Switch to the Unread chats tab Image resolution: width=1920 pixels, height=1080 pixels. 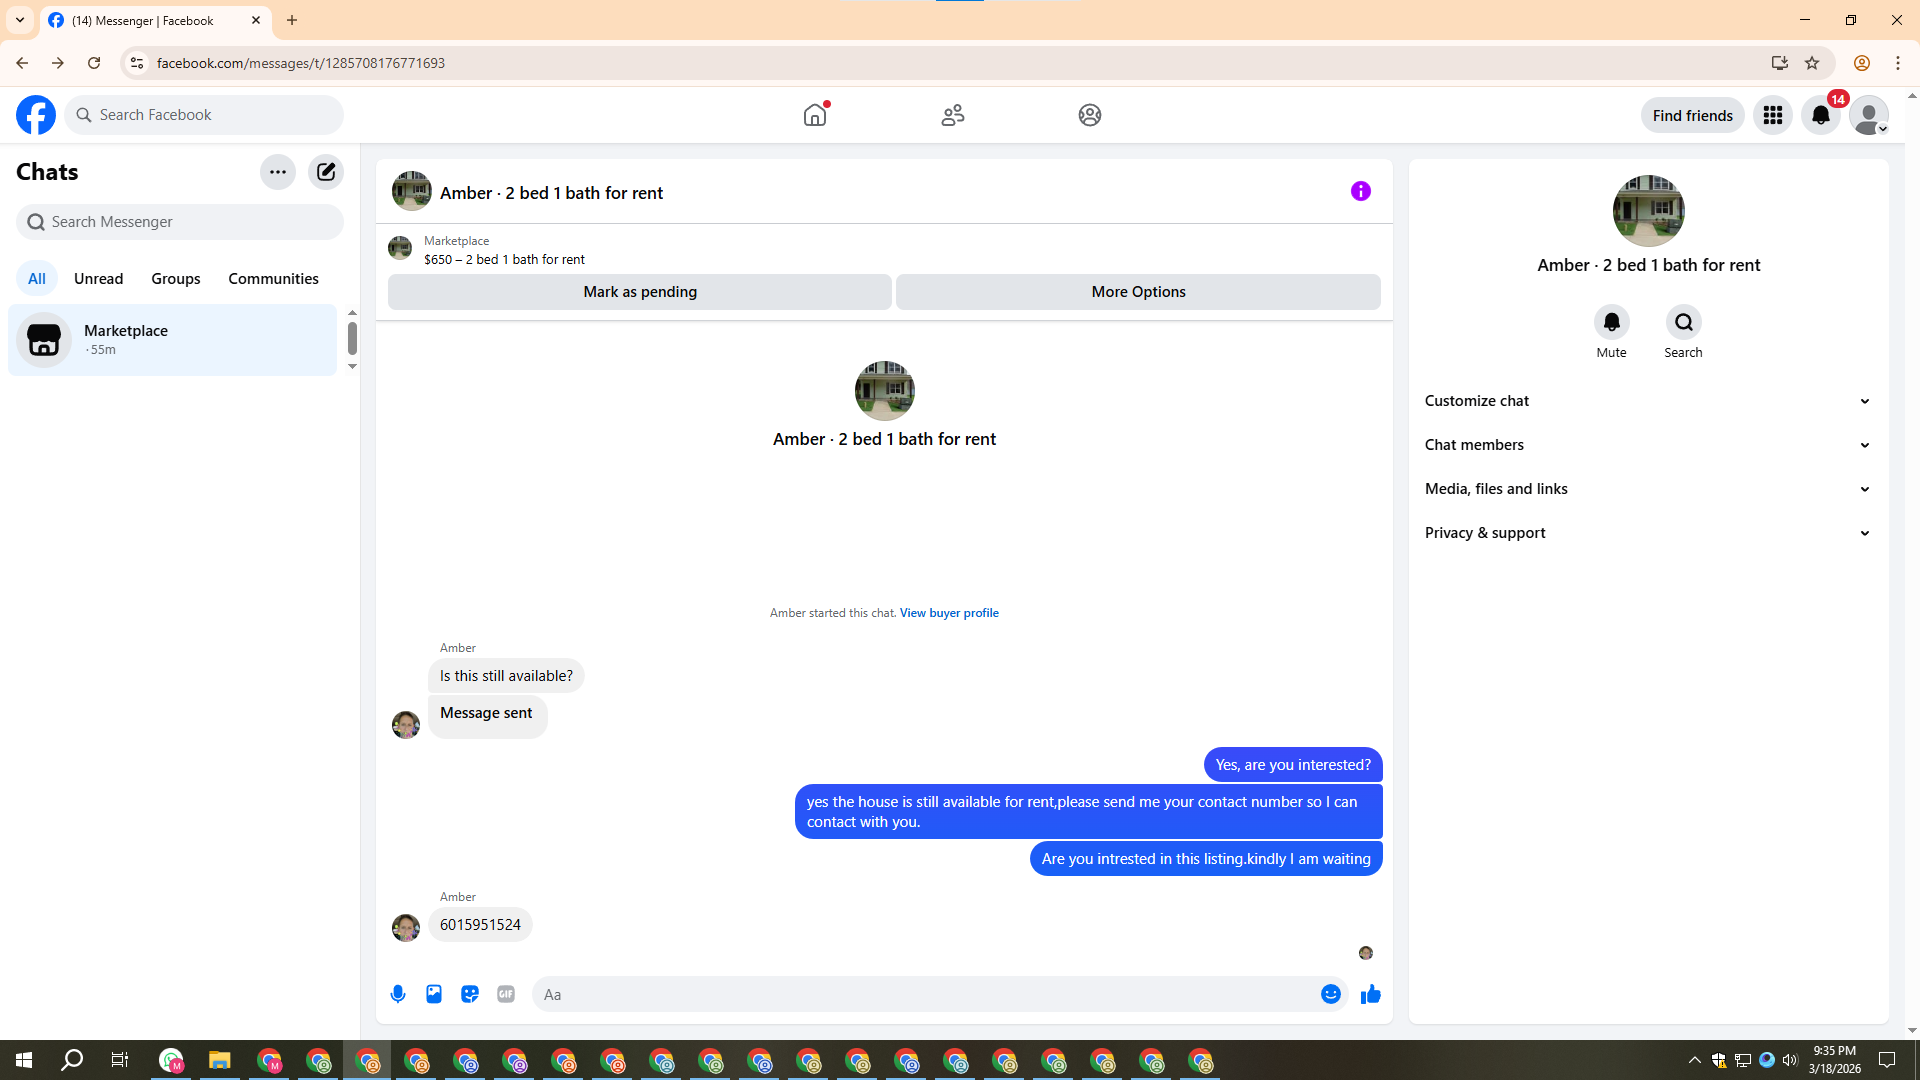[98, 279]
